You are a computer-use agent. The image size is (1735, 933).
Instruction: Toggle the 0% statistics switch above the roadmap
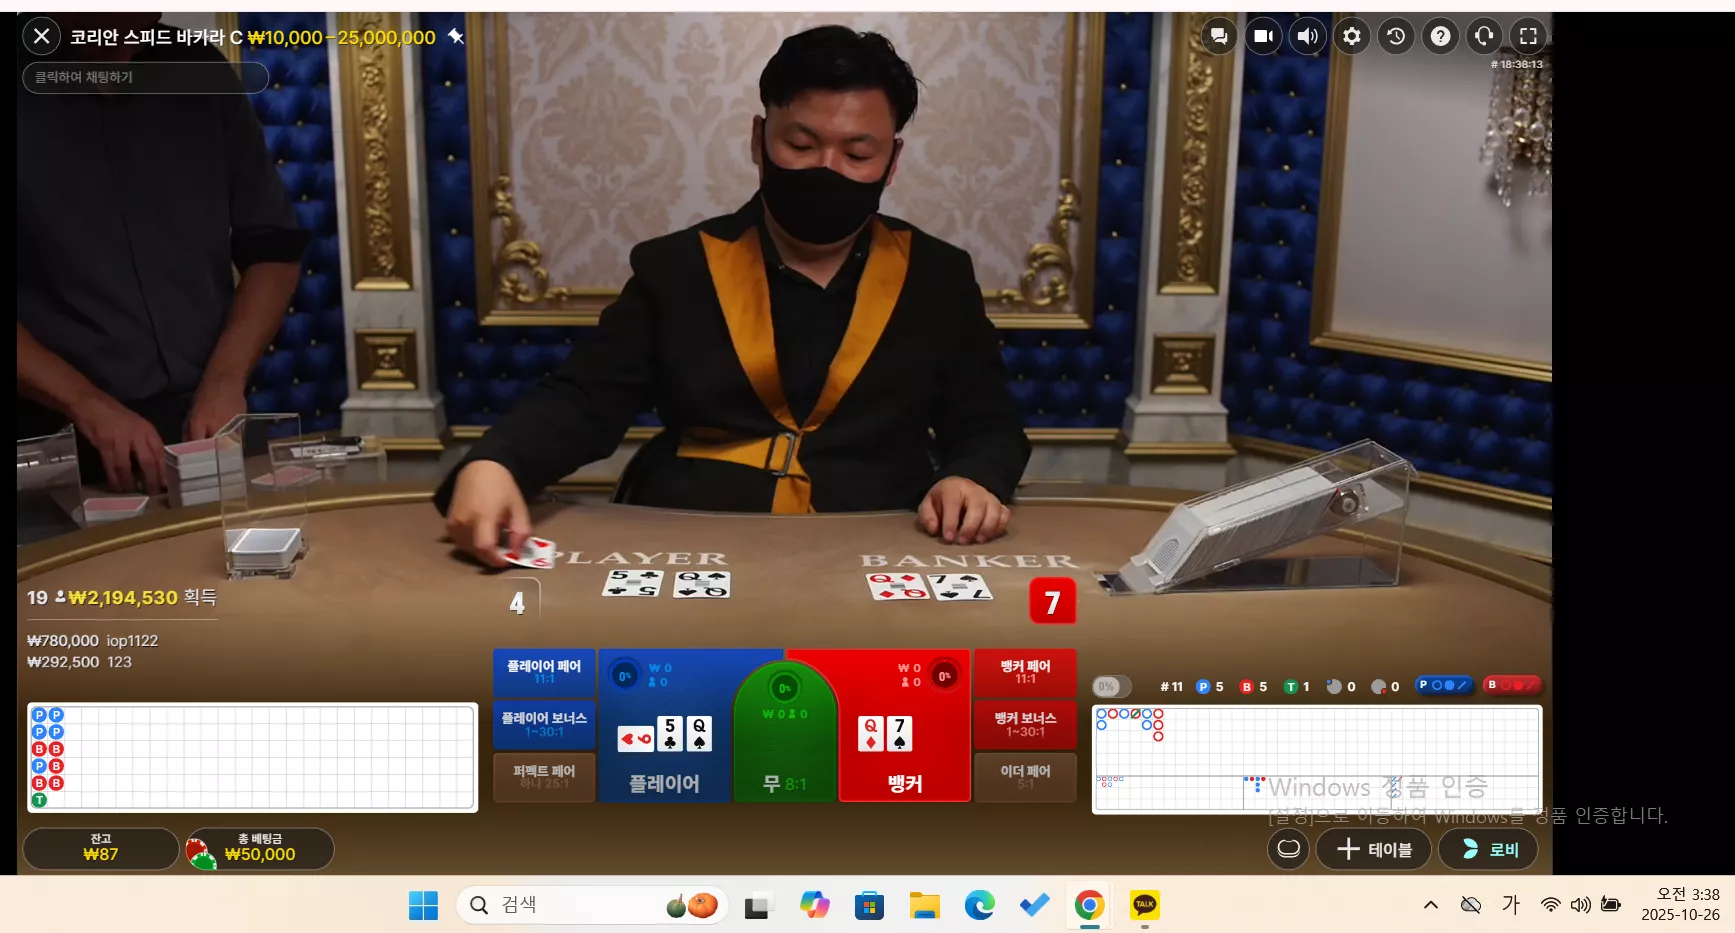[x=1111, y=686]
